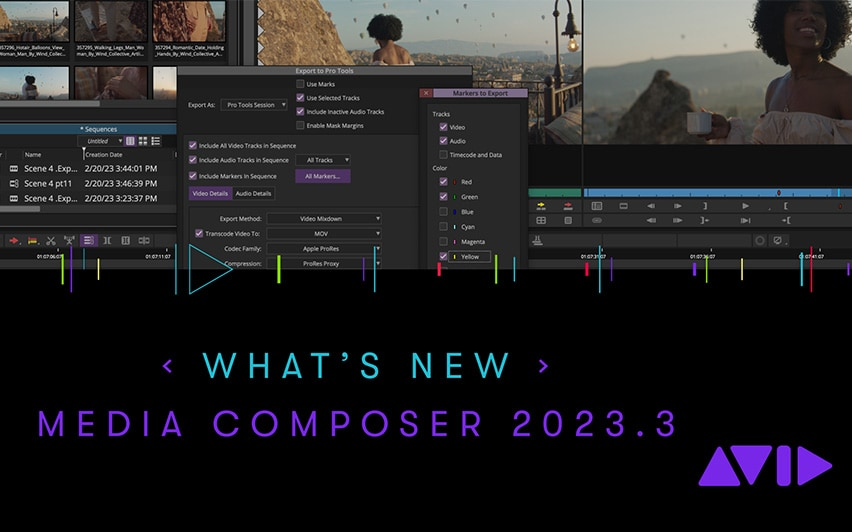Image resolution: width=852 pixels, height=532 pixels.
Task: Toggle Include Inactive Audio Tracks
Action: pos(300,111)
